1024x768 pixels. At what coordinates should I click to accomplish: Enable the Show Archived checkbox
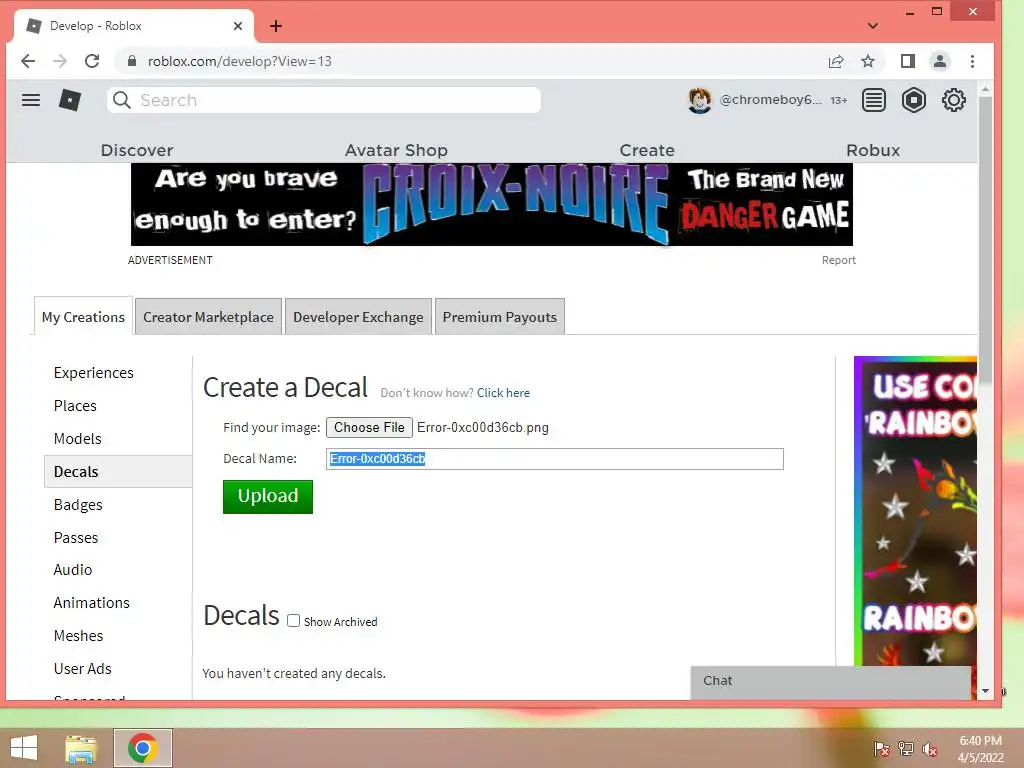293,620
